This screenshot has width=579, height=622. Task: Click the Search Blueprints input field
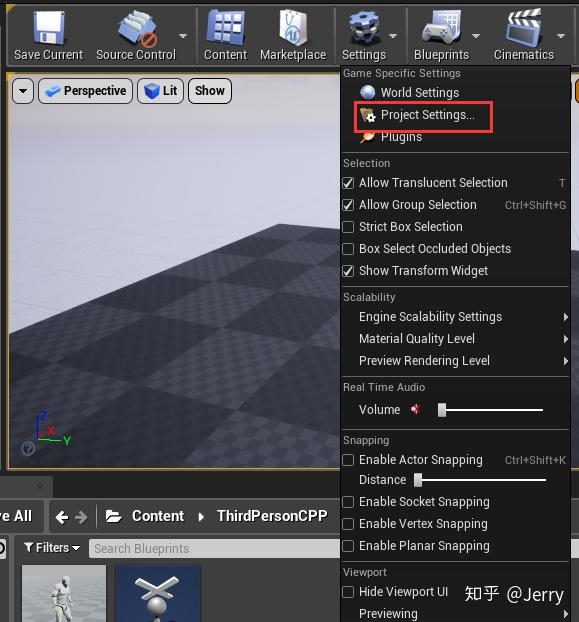click(x=215, y=548)
